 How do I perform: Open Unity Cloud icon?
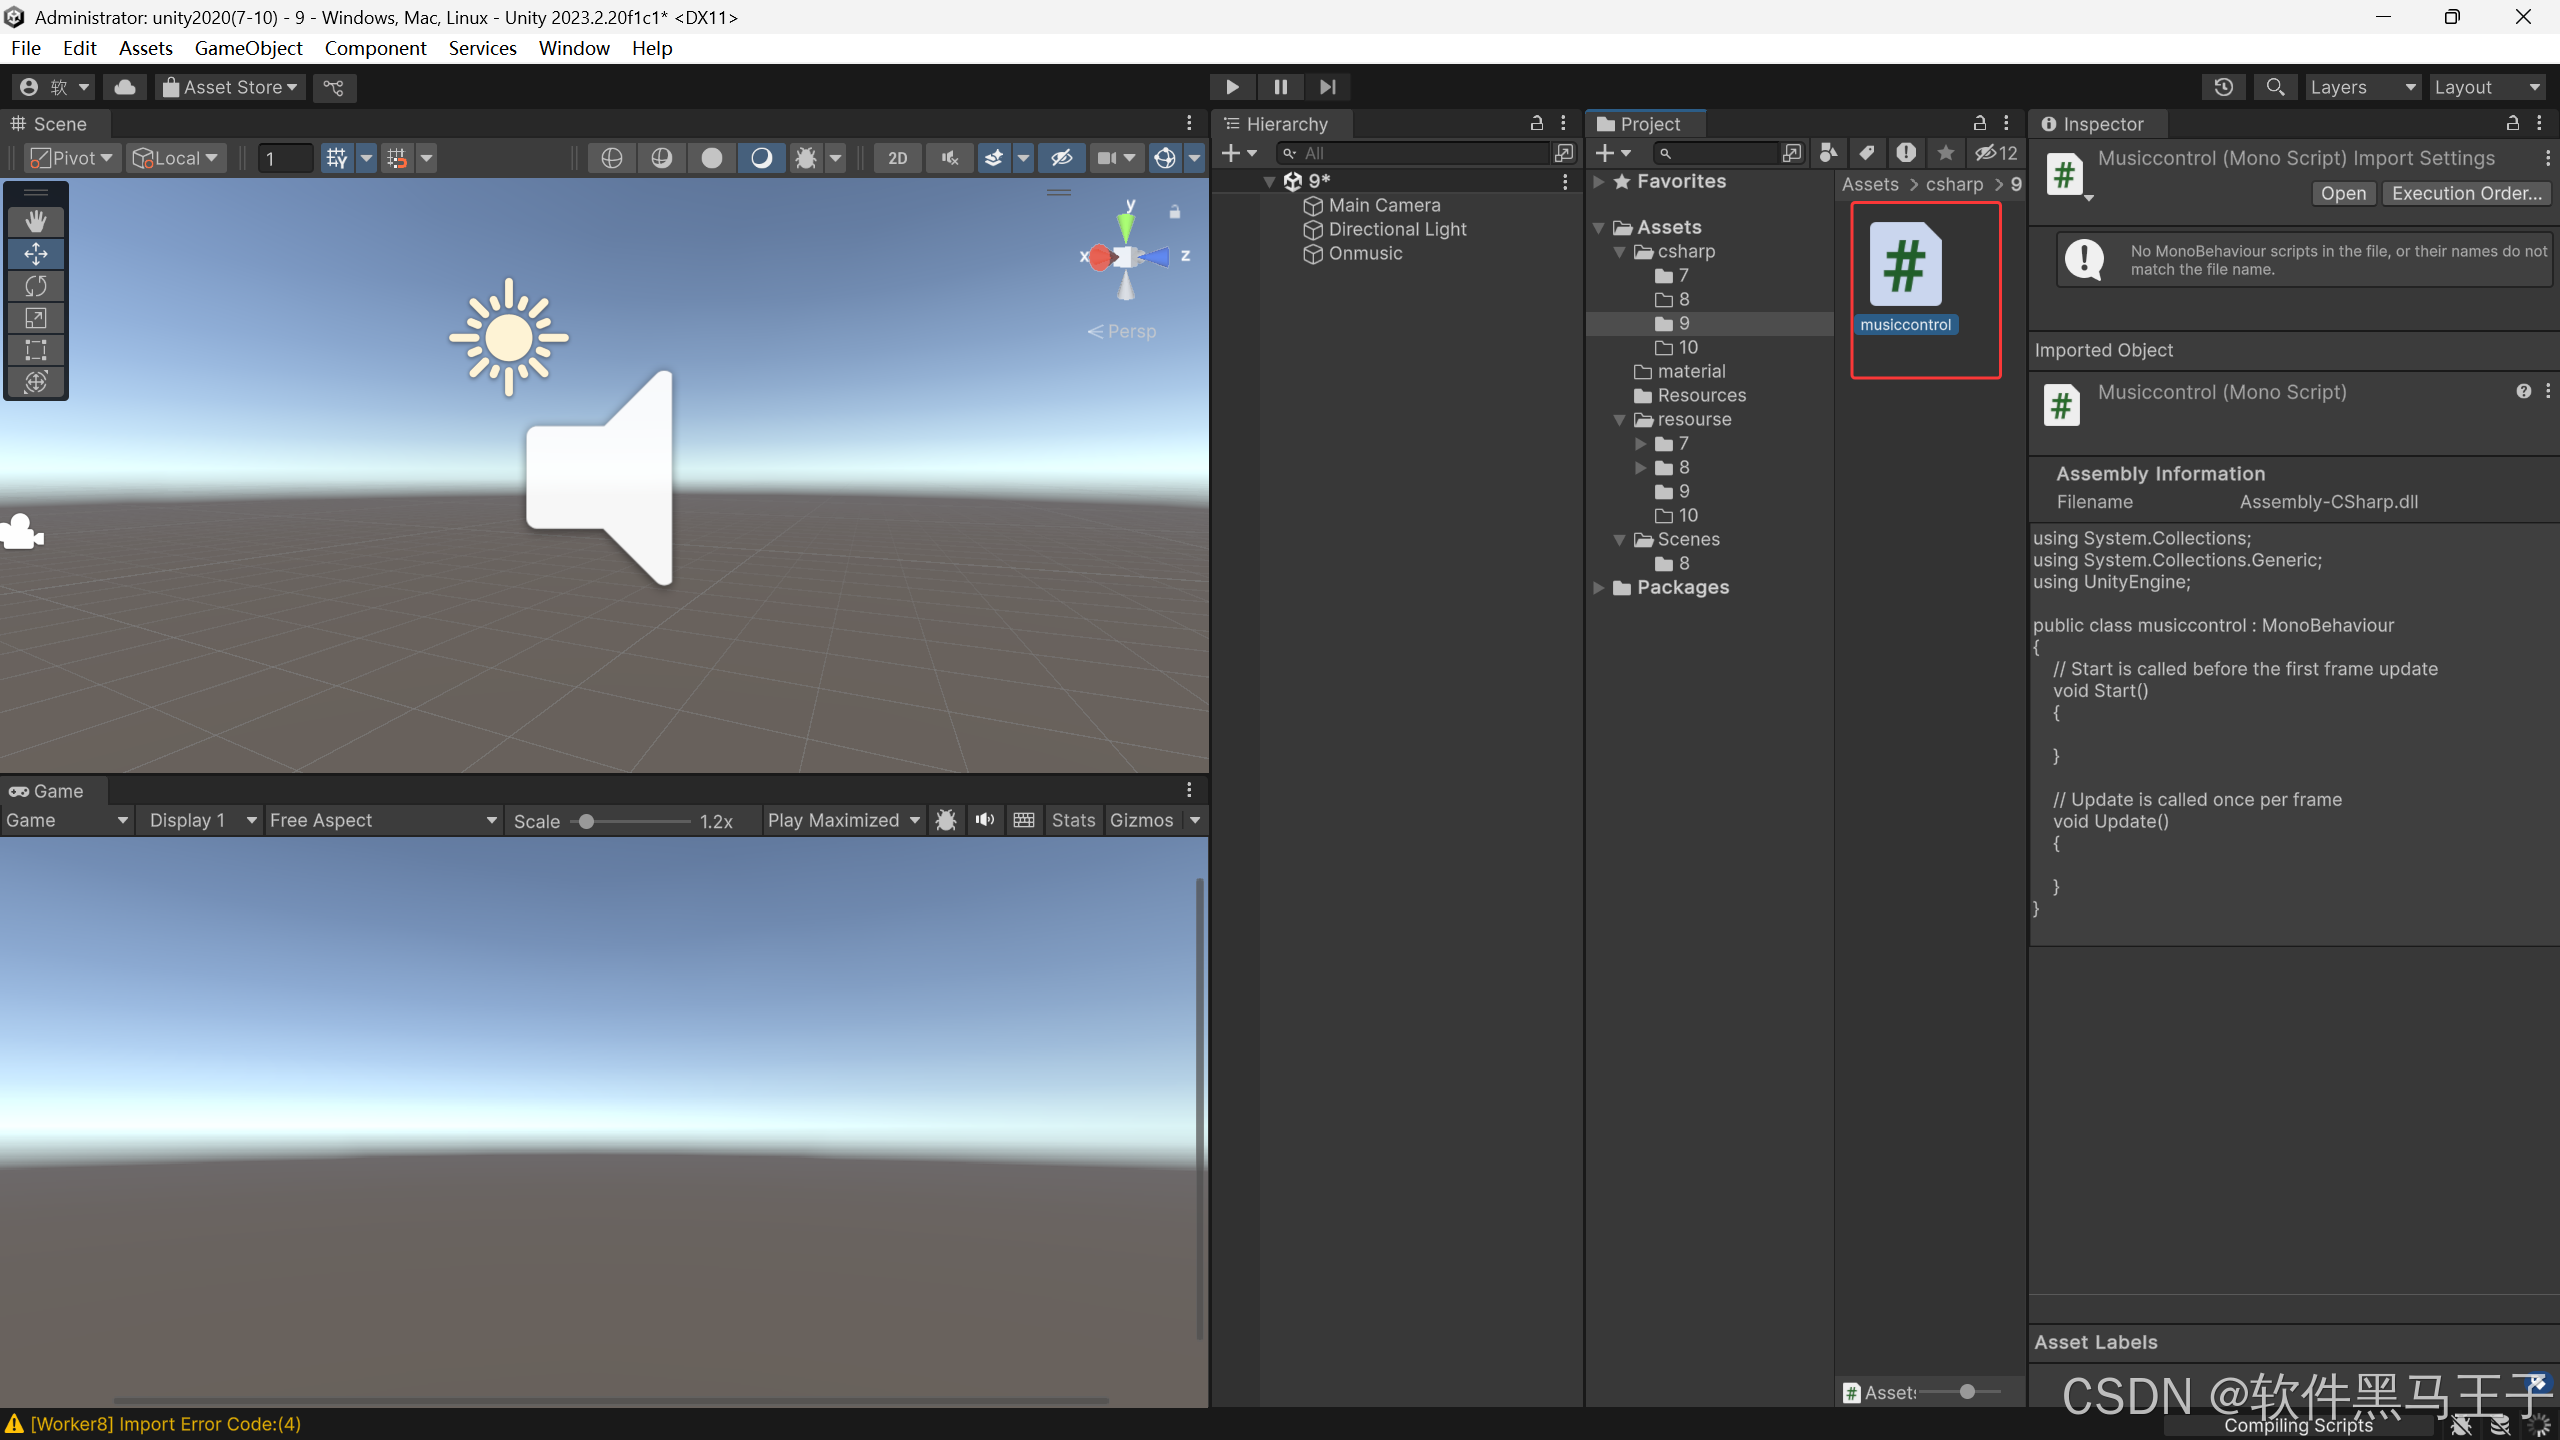(125, 87)
